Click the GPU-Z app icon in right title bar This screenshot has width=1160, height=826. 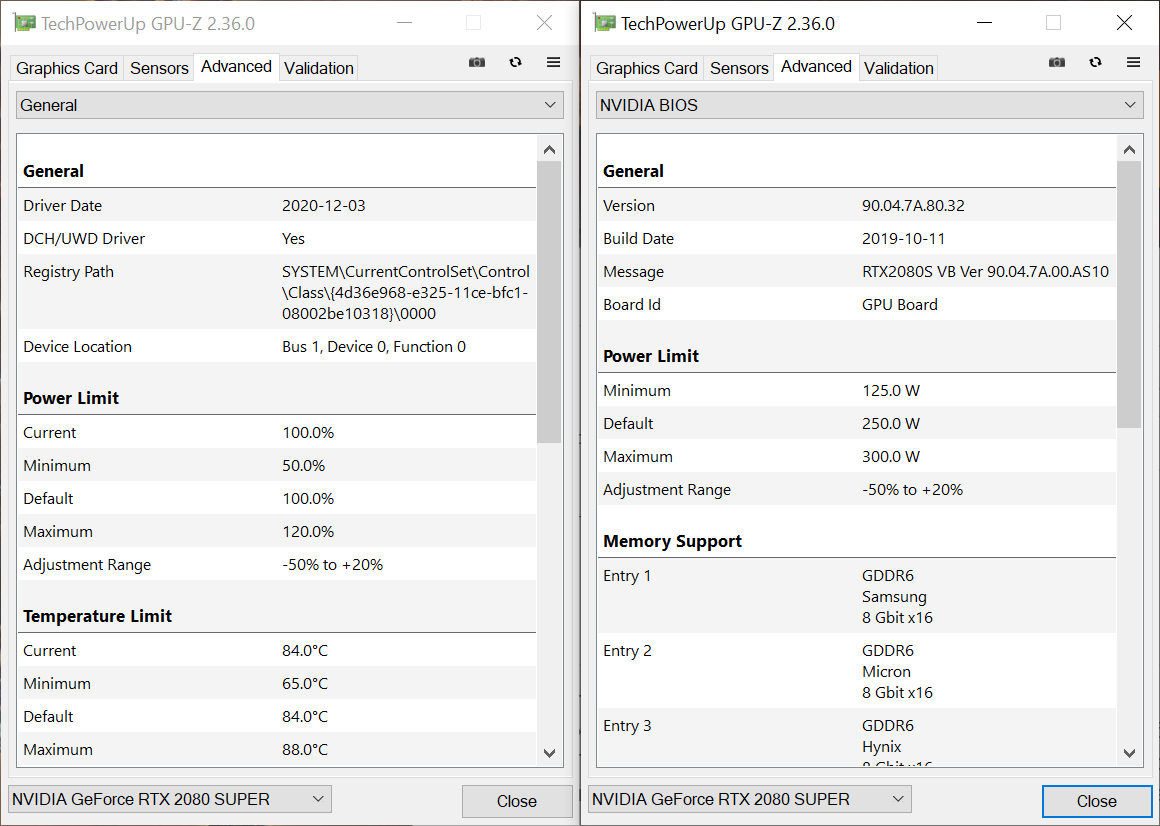click(604, 23)
